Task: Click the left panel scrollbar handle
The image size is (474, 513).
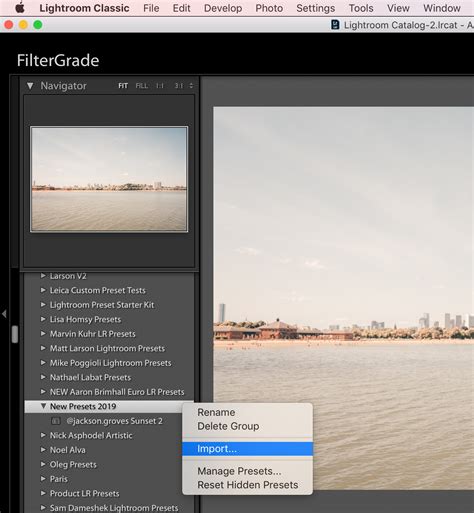Action: (x=15, y=334)
